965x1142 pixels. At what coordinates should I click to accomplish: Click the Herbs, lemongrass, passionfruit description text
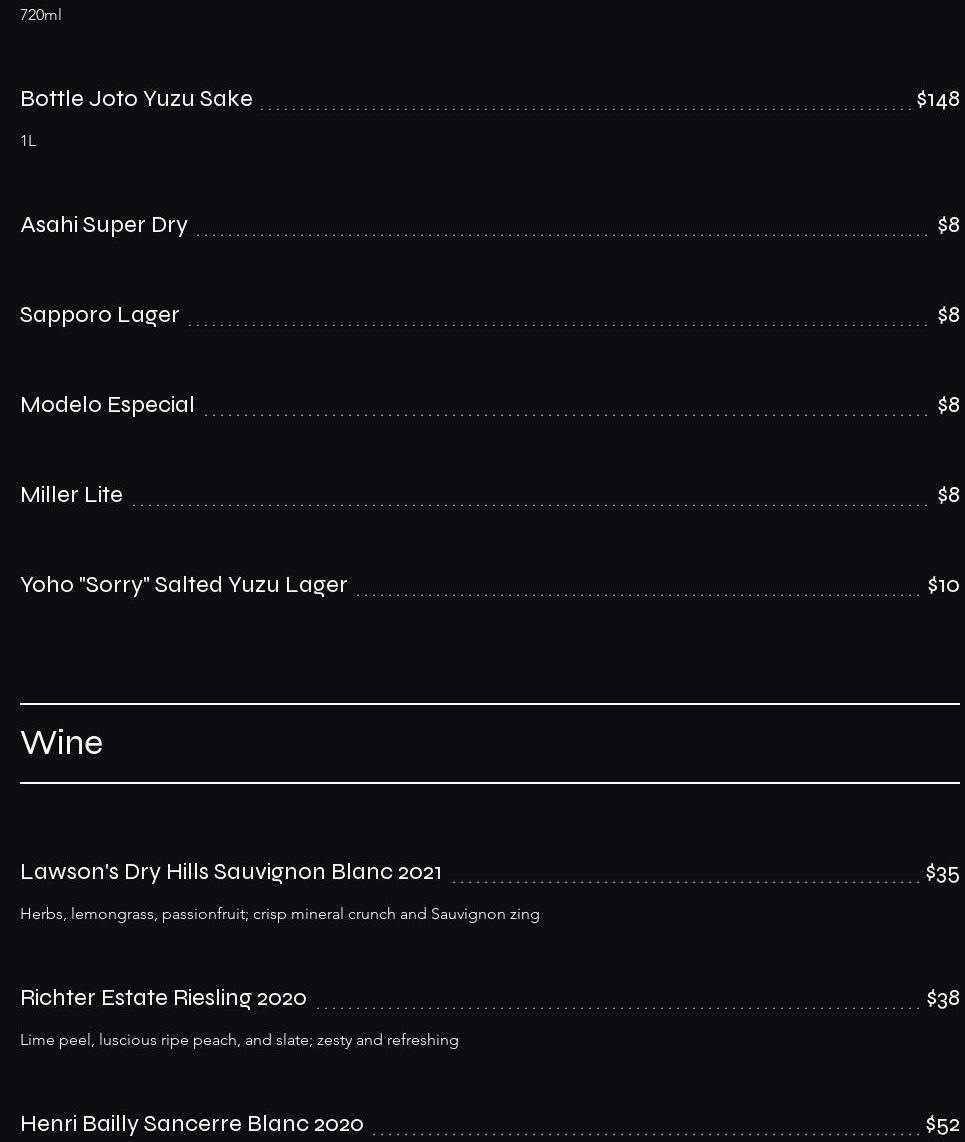click(x=280, y=914)
